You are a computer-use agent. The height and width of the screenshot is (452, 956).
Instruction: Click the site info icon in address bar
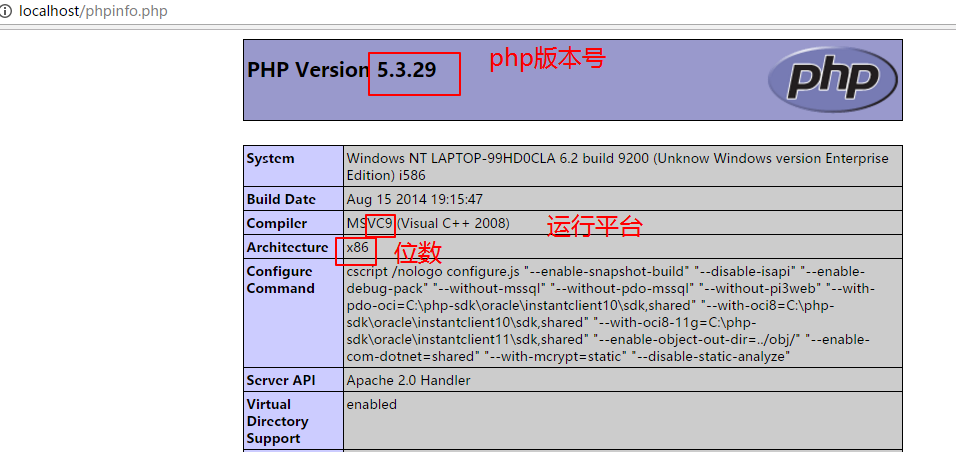[6, 11]
